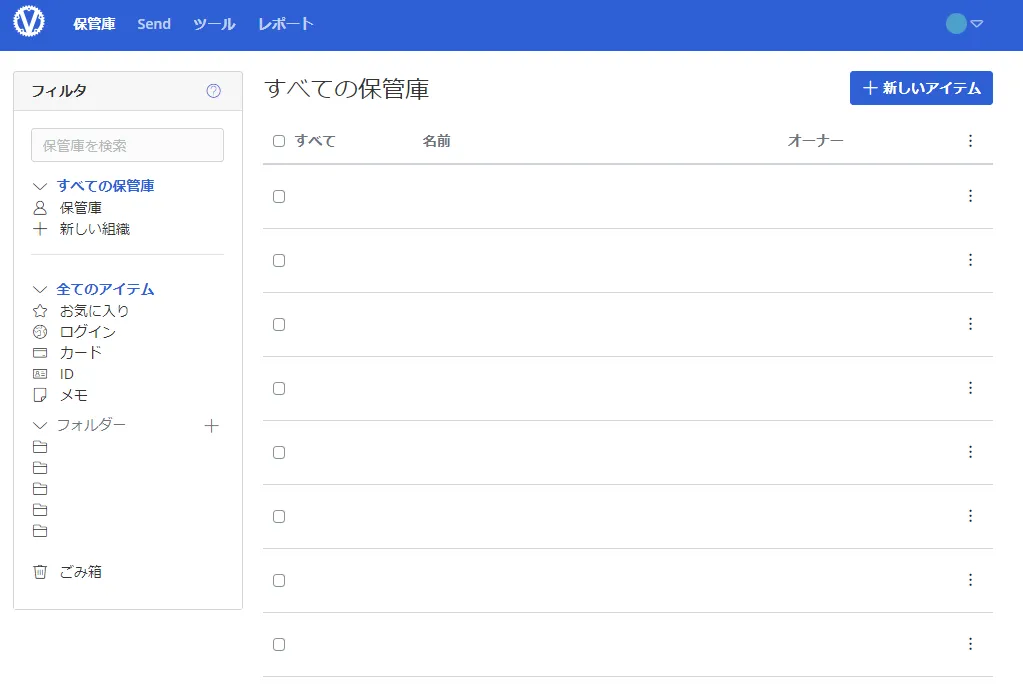
Task: Select the ログイン globe icon filter
Action: (x=40, y=332)
